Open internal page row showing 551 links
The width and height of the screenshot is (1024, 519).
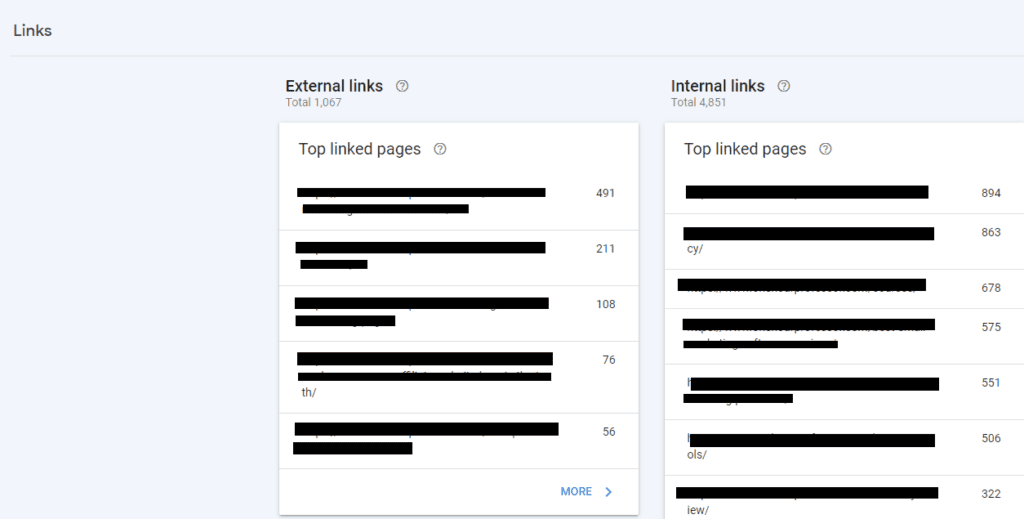[x=844, y=392]
